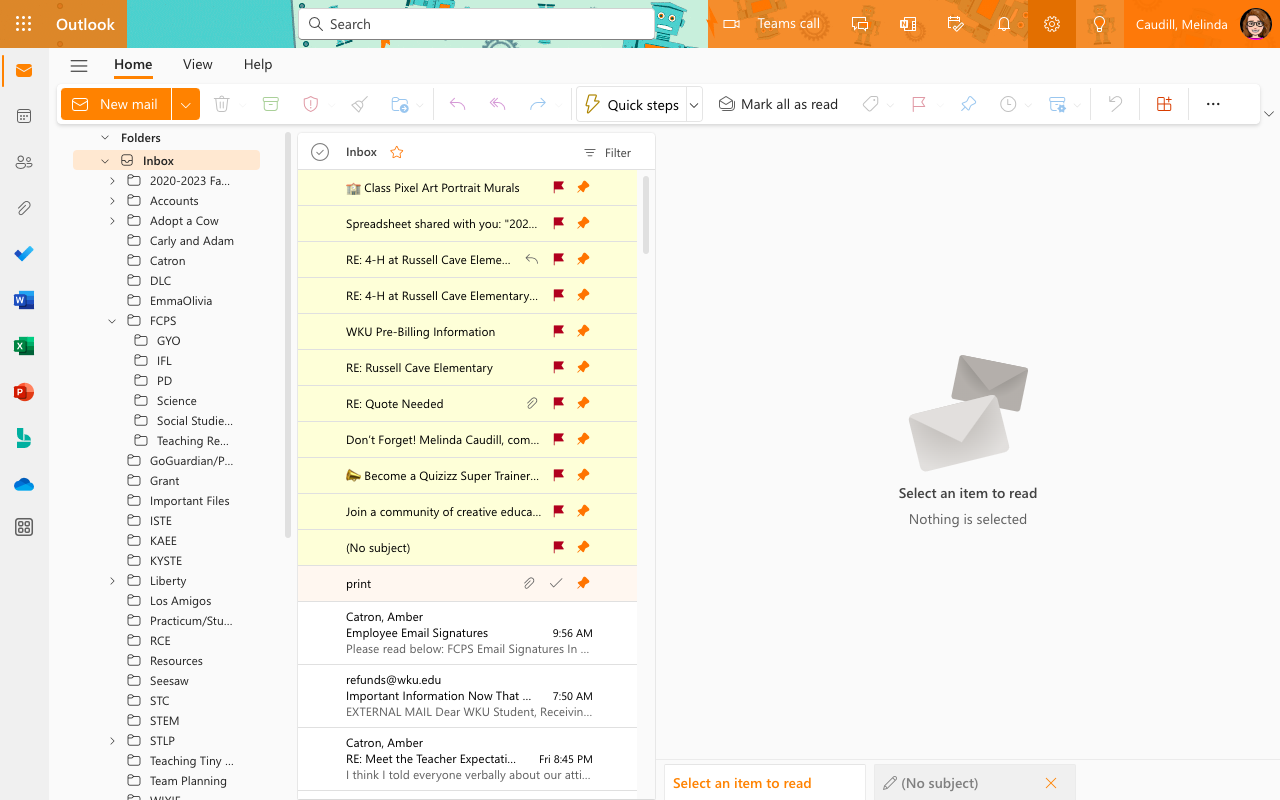Screen dimensions: 1280x800
Task: Click the New mail button
Action: 116,104
